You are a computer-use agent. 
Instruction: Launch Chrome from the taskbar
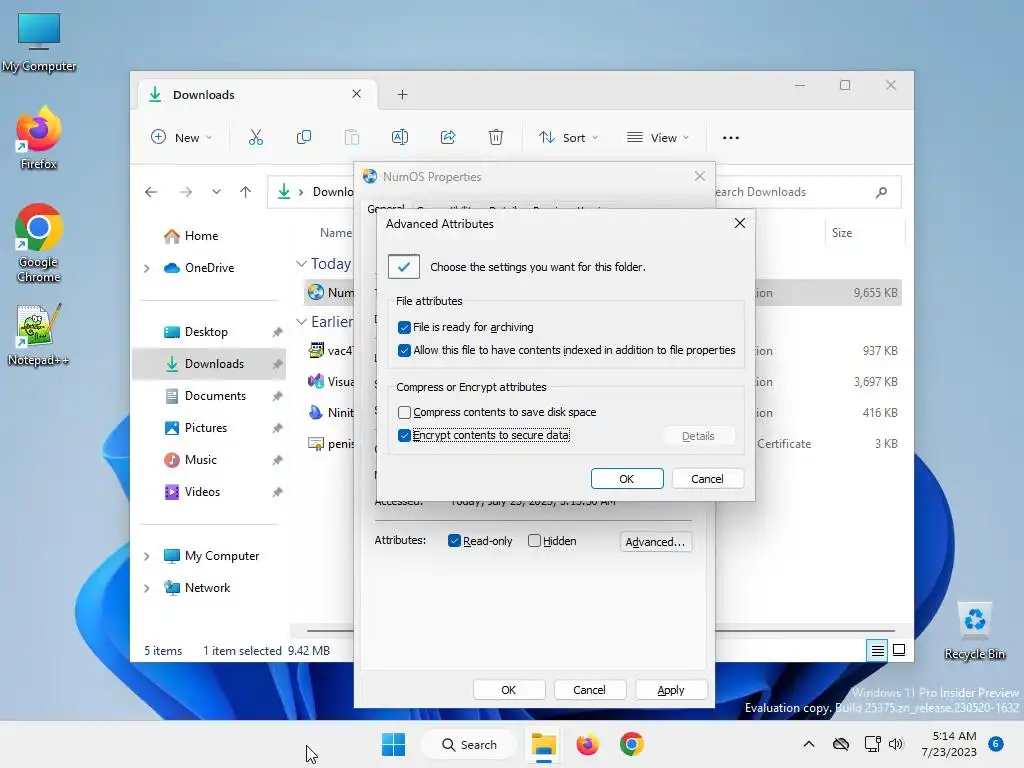tap(631, 744)
